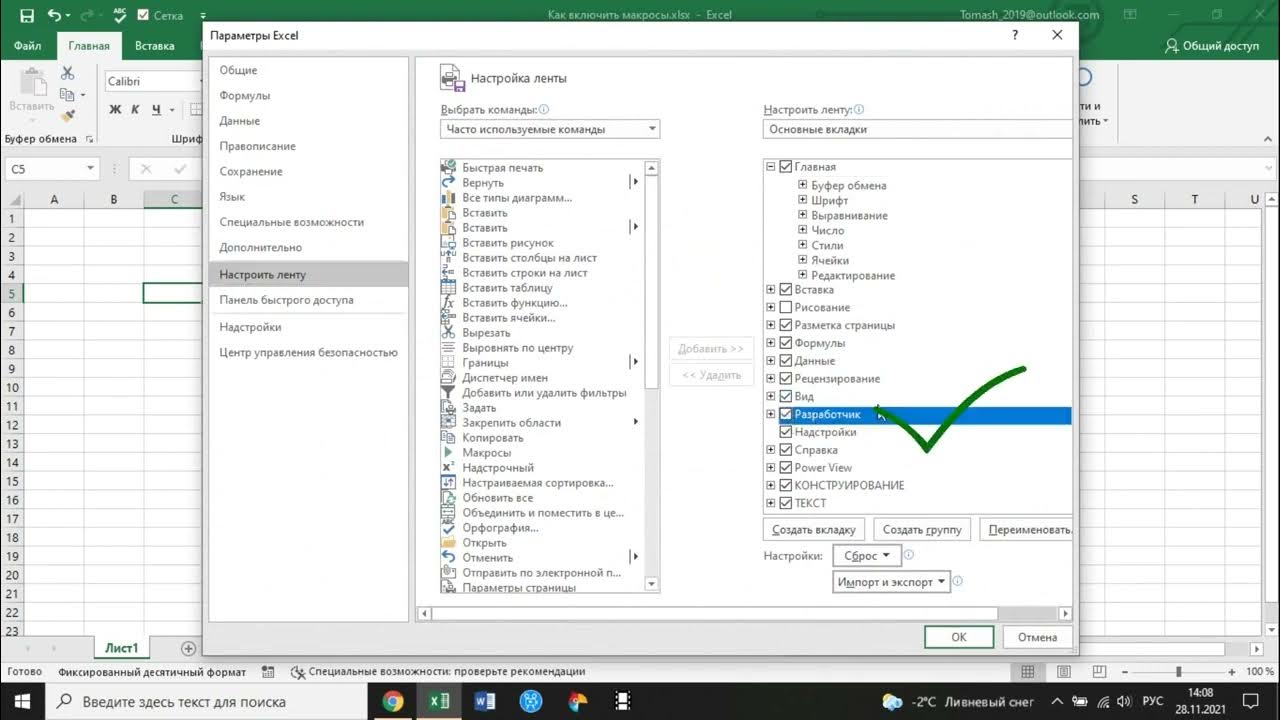Toggle italic К formatting
Viewport: 1280px width, 720px height.
136,110
